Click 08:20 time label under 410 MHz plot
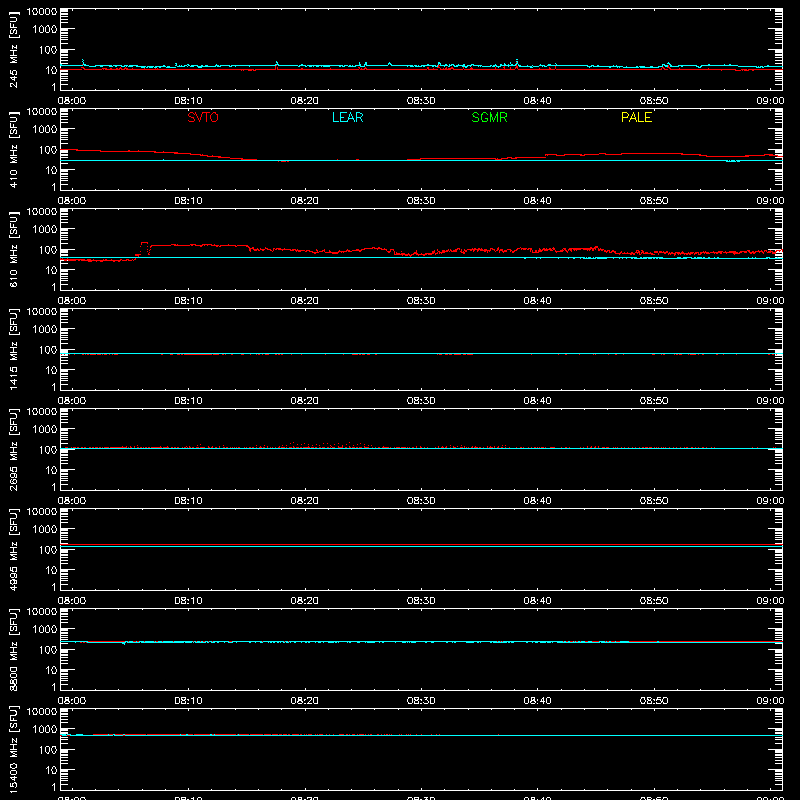 pos(305,201)
